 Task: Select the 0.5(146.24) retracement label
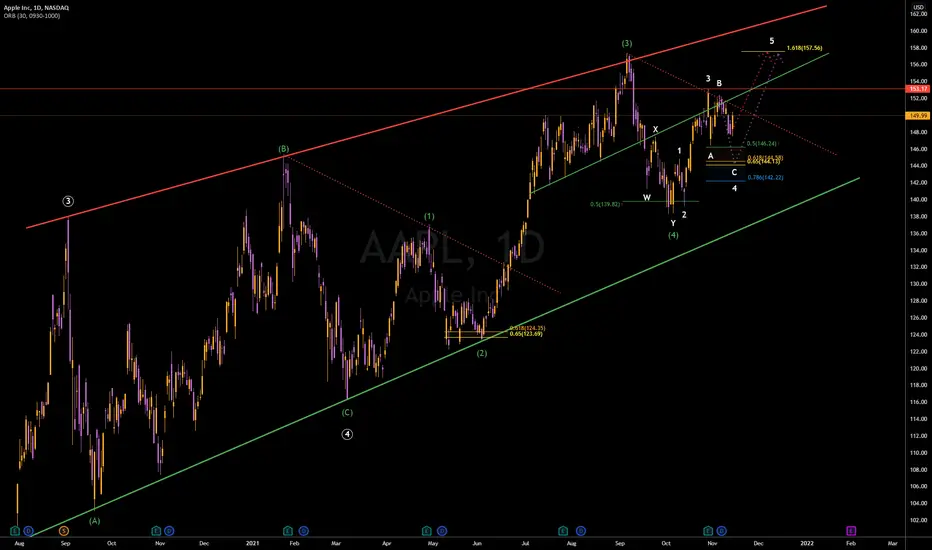761,143
